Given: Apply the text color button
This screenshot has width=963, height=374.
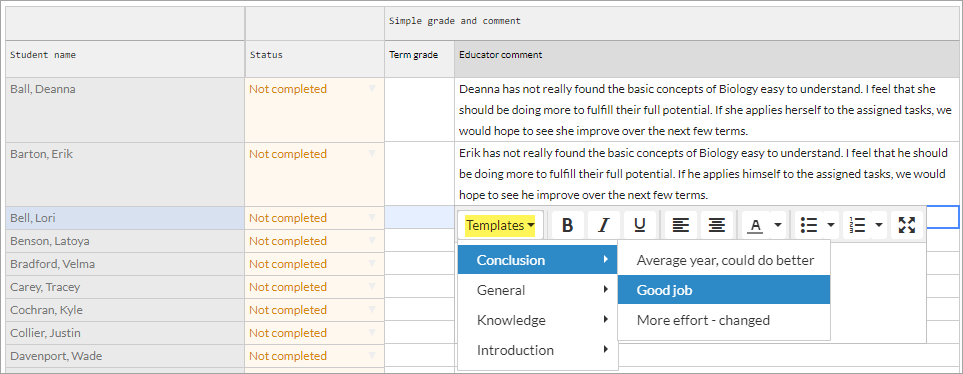Looking at the screenshot, I should pos(755,225).
